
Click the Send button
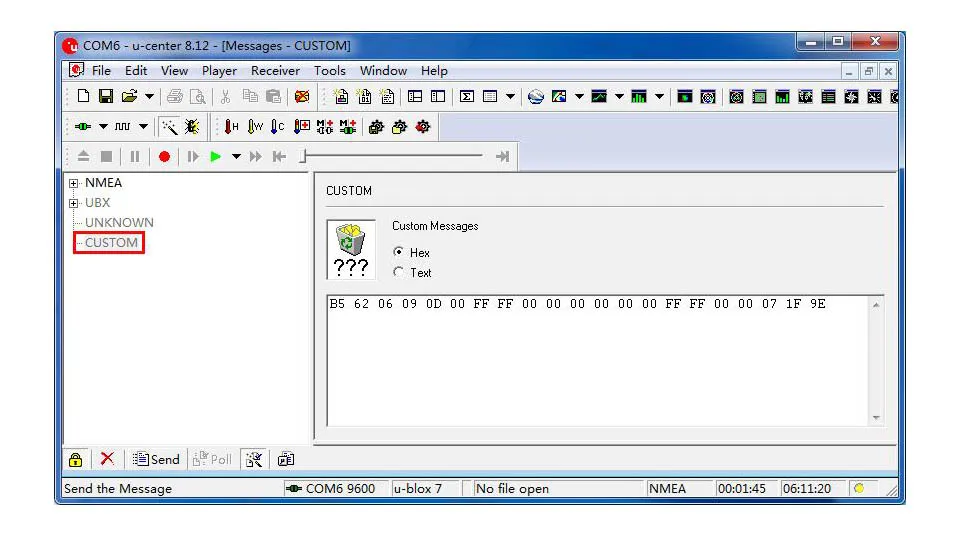point(156,459)
